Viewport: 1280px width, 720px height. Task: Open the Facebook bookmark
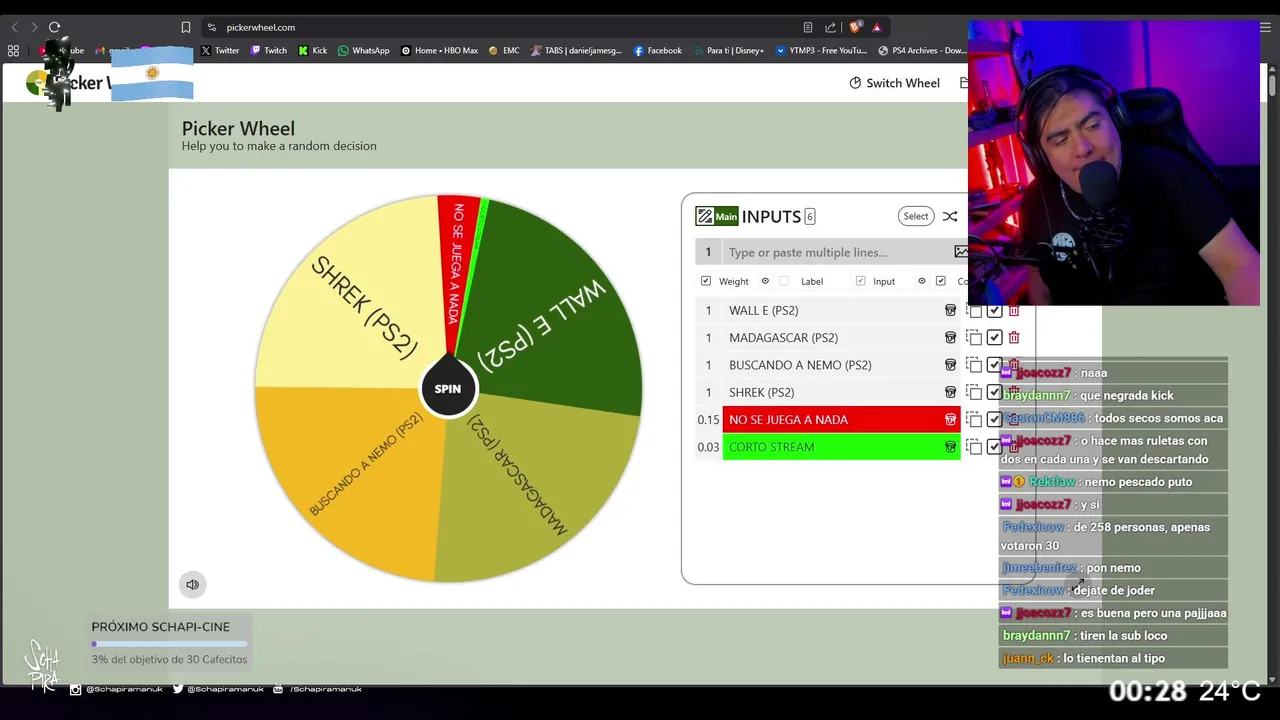point(658,50)
